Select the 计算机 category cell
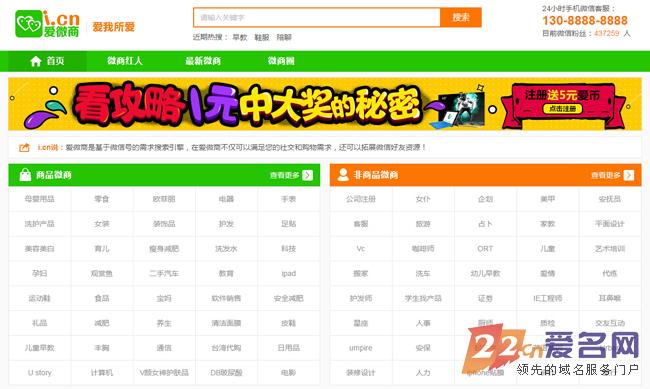The width and height of the screenshot is (650, 389). [x=102, y=373]
